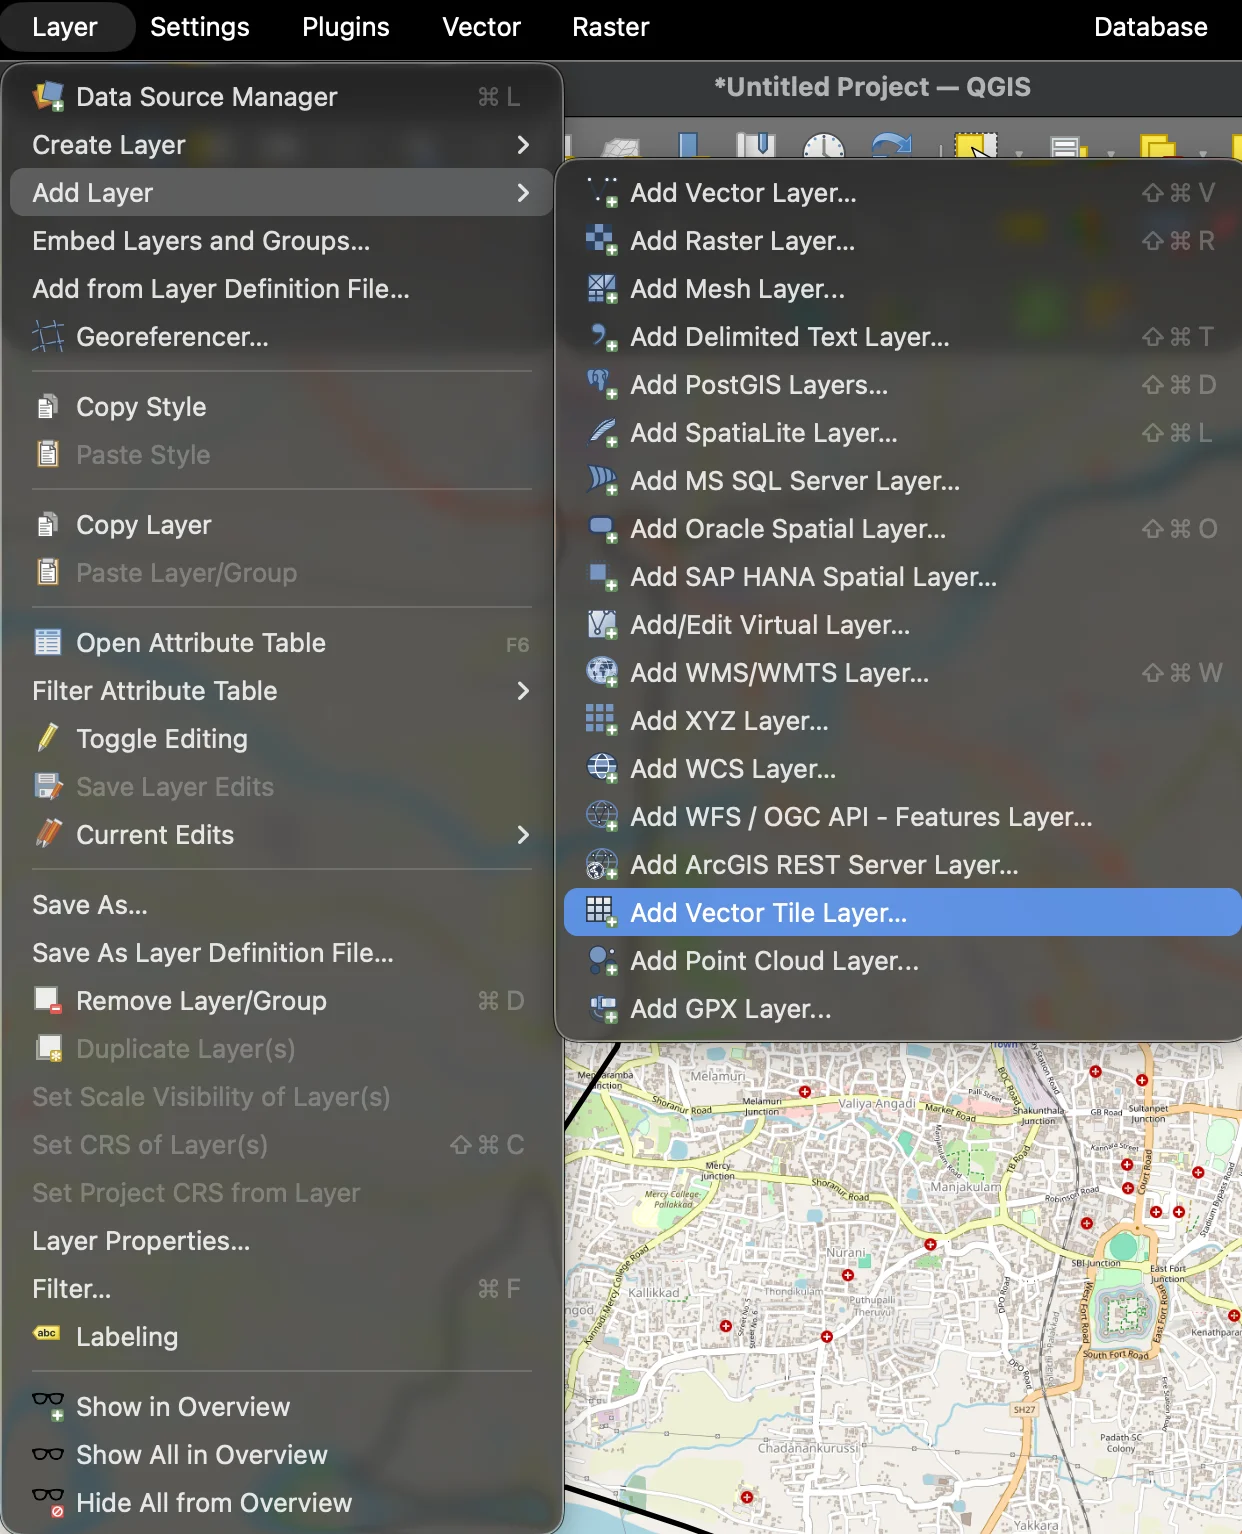Add a PostGIS layer

[758, 385]
